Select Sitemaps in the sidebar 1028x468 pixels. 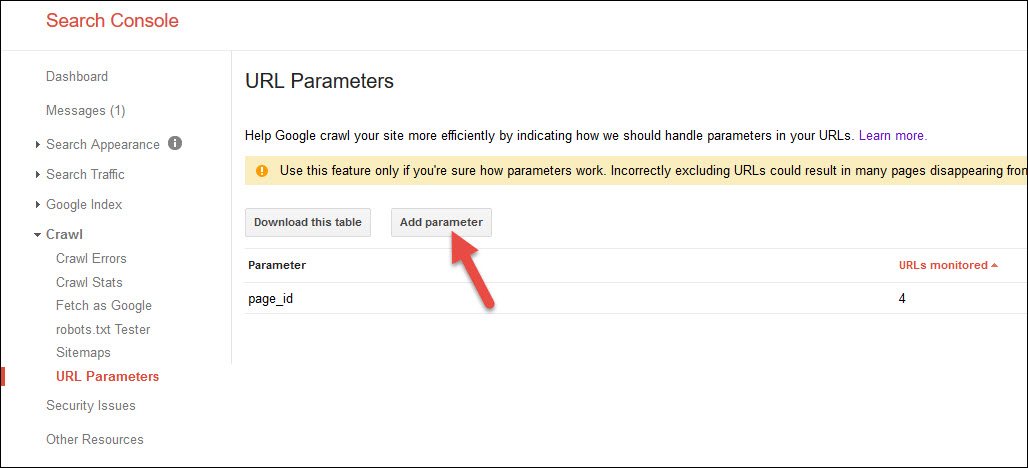(83, 353)
